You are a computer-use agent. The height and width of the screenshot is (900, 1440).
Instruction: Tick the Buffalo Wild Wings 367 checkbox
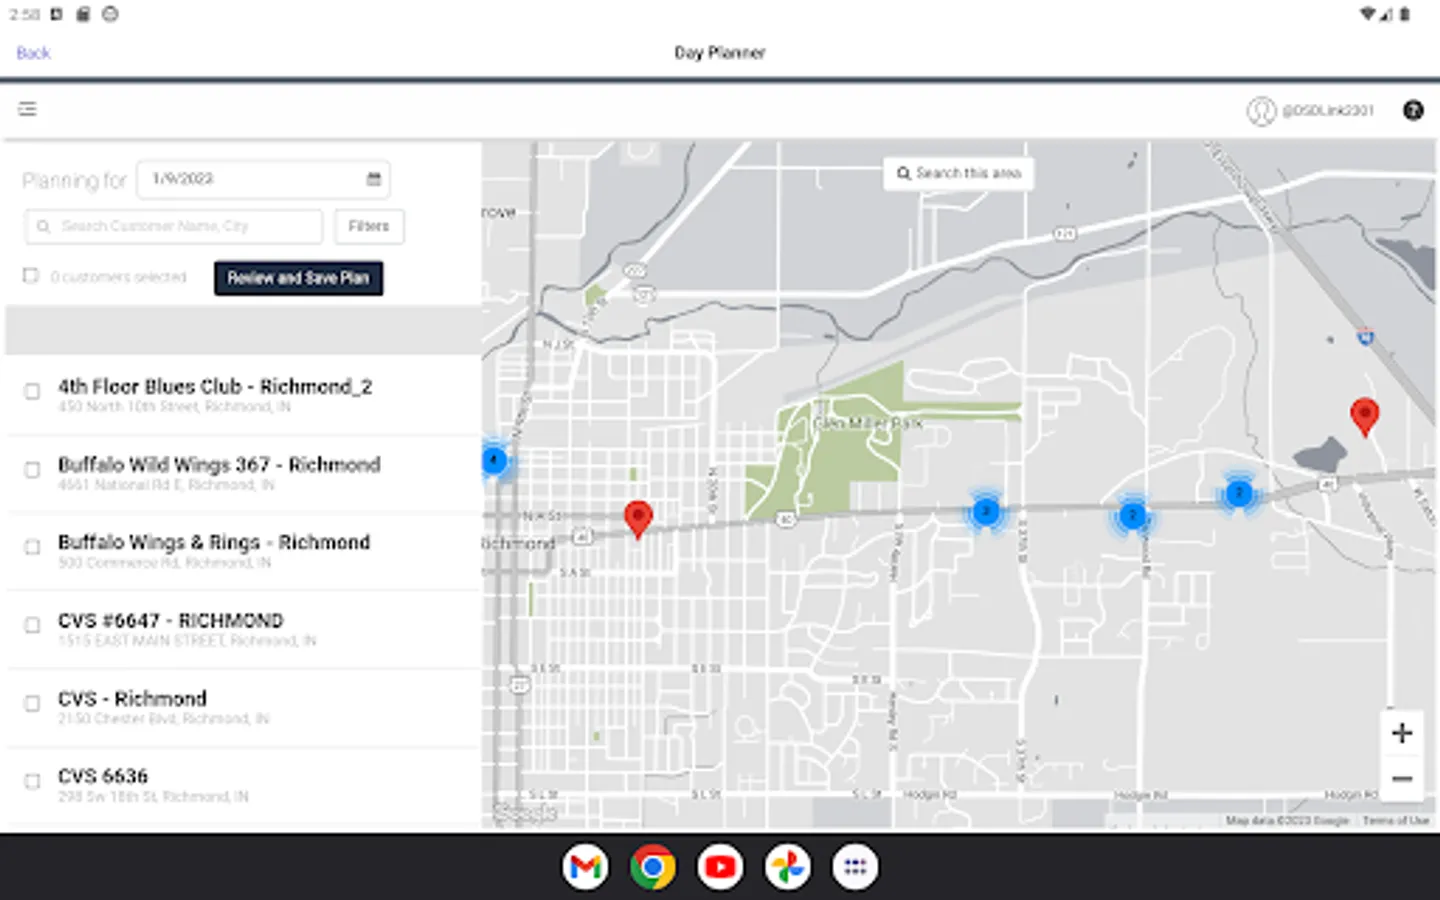point(32,469)
